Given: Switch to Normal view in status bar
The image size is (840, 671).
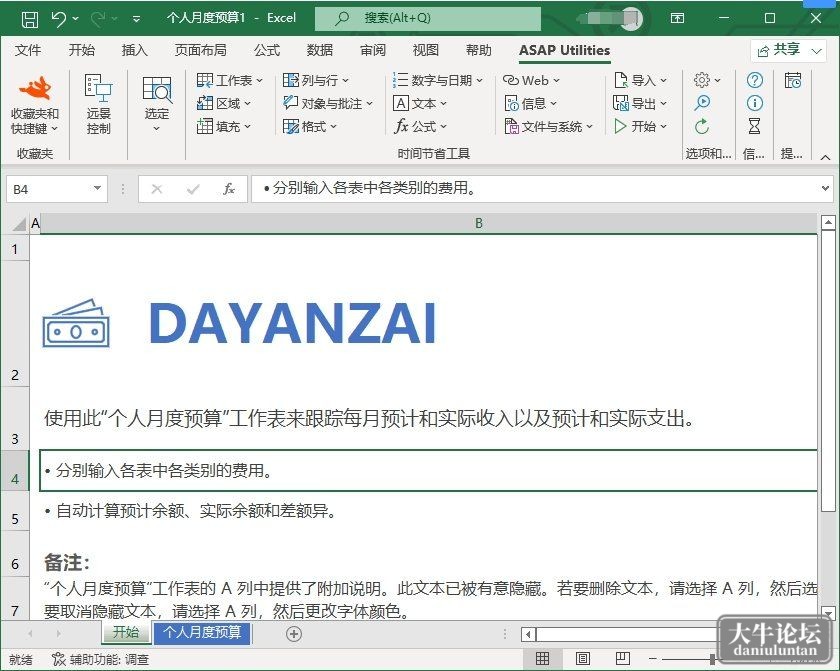Looking at the screenshot, I should 542,659.
